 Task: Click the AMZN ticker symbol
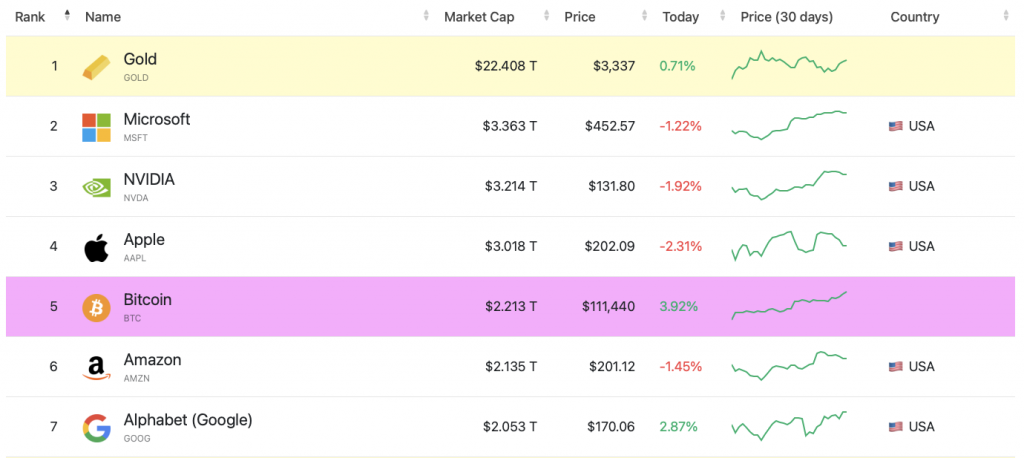136,378
